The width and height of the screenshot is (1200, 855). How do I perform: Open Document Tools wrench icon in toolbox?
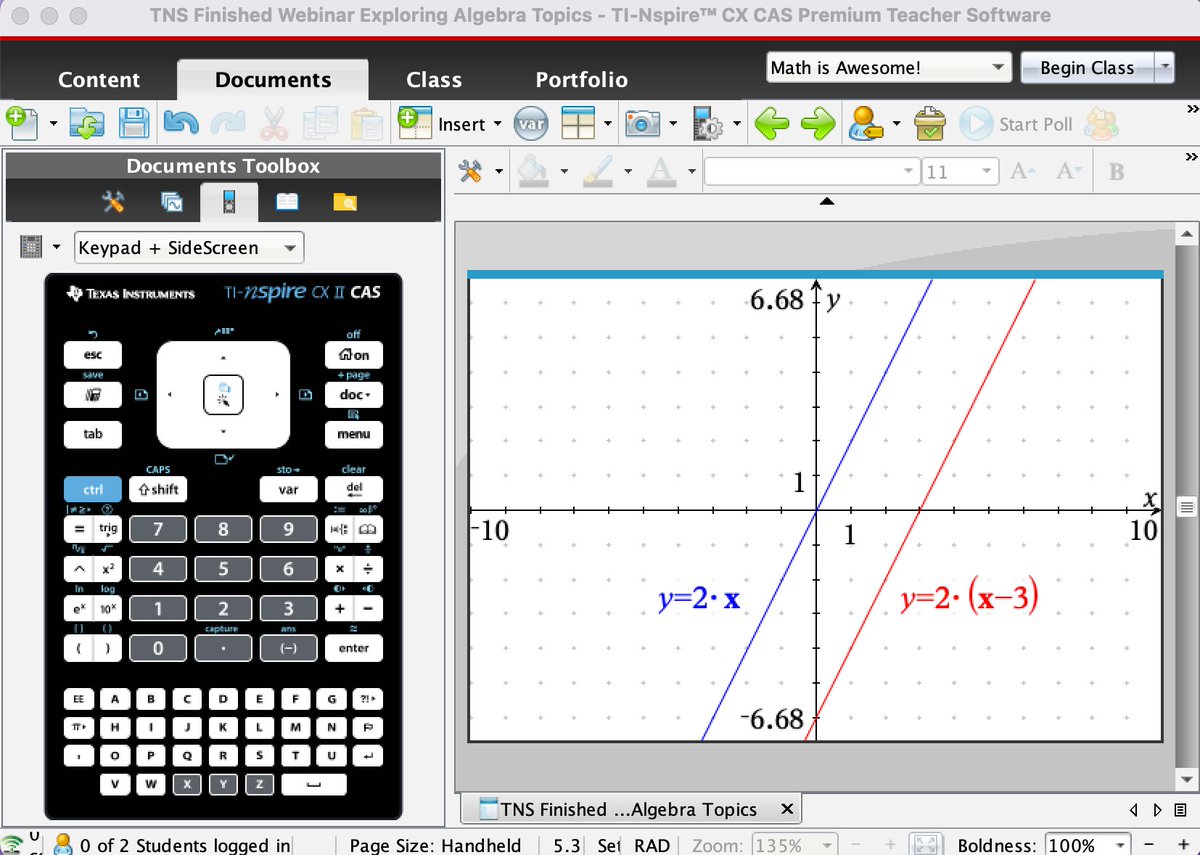113,202
